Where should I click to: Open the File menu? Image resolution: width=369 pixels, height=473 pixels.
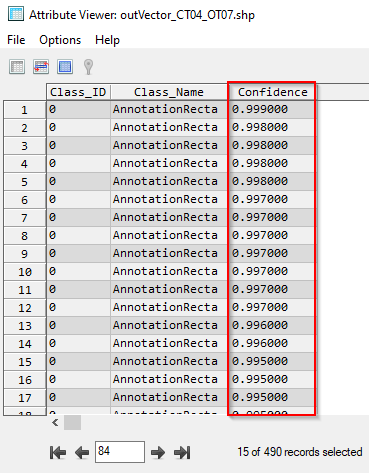click(16, 40)
